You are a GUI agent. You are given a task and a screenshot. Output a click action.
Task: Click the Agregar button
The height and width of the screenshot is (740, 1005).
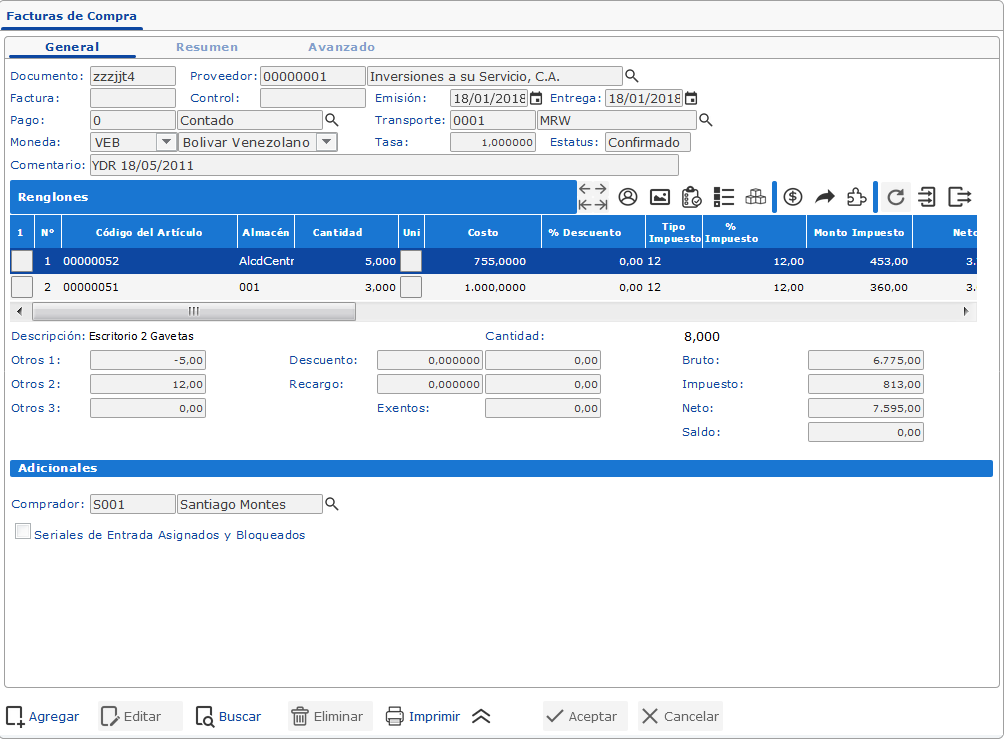point(43,716)
